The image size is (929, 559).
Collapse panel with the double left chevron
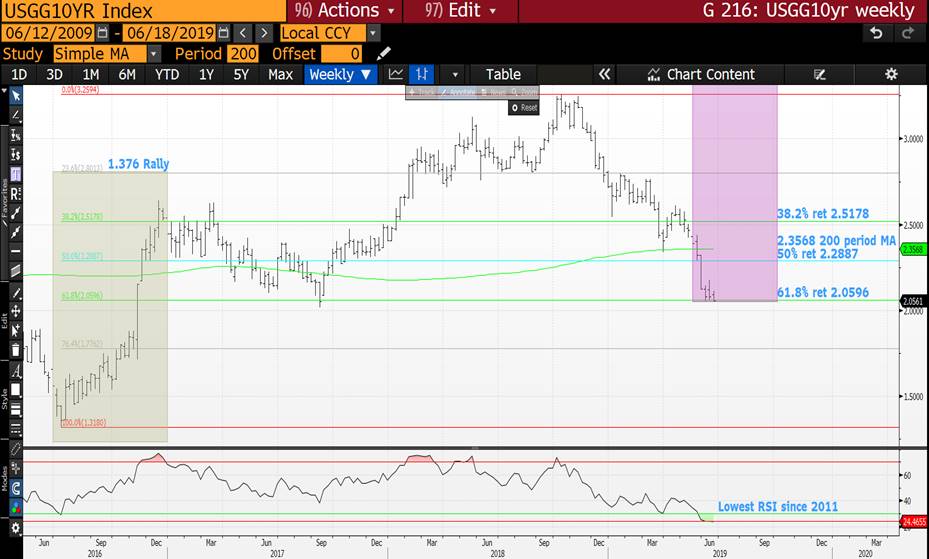pos(604,74)
